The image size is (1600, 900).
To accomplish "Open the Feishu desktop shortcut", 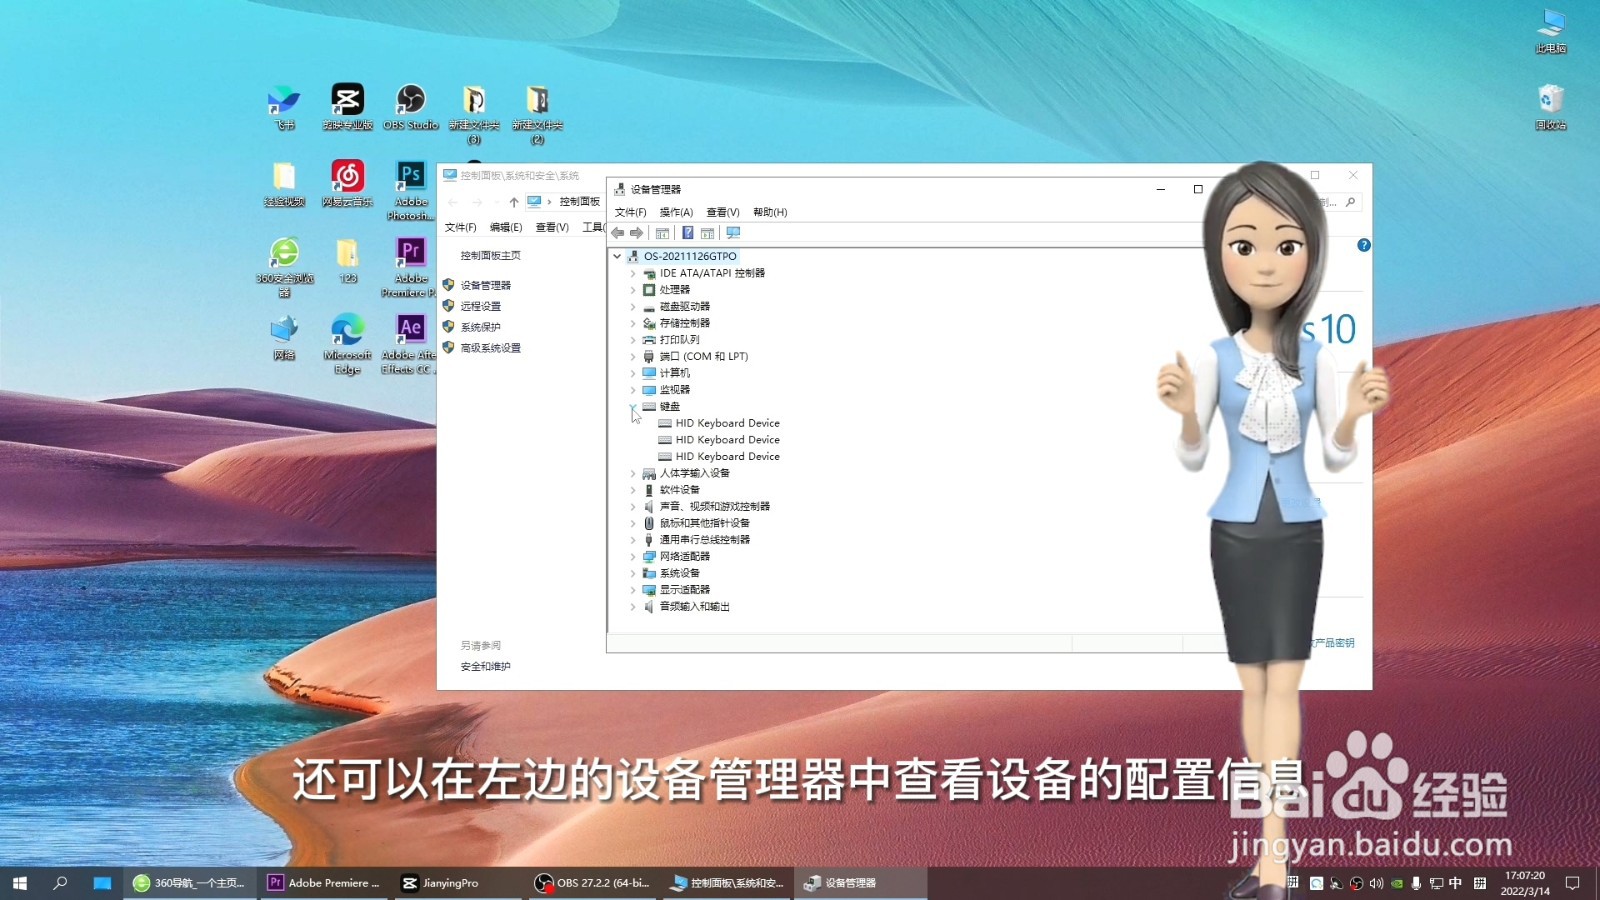I will pyautogui.click(x=284, y=107).
